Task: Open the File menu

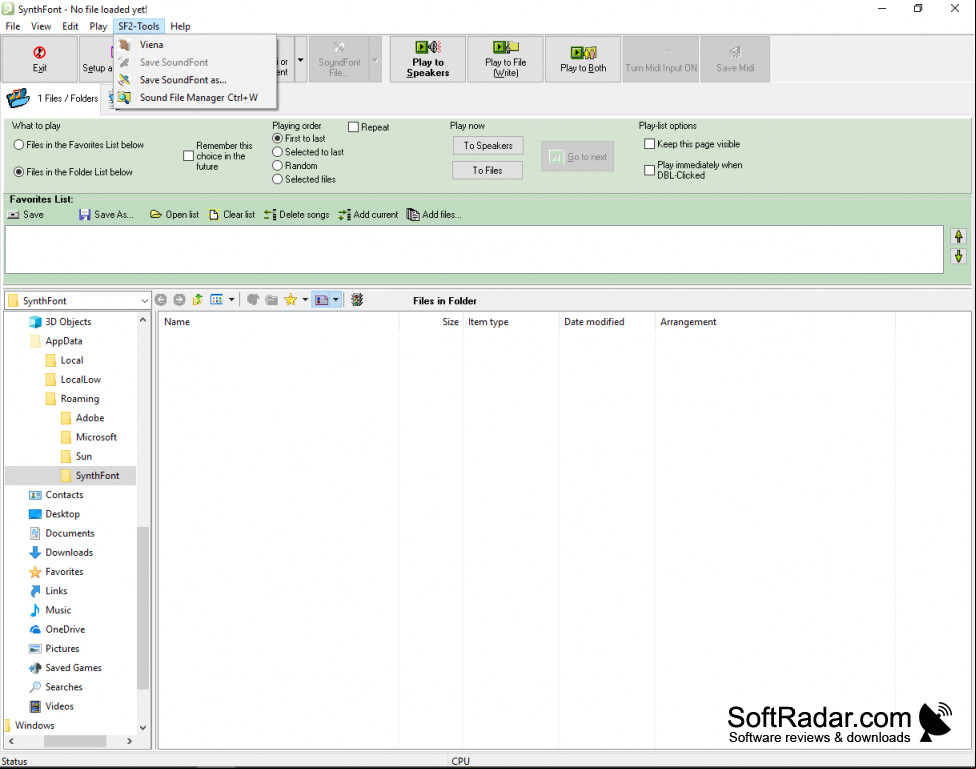Action: tap(12, 26)
